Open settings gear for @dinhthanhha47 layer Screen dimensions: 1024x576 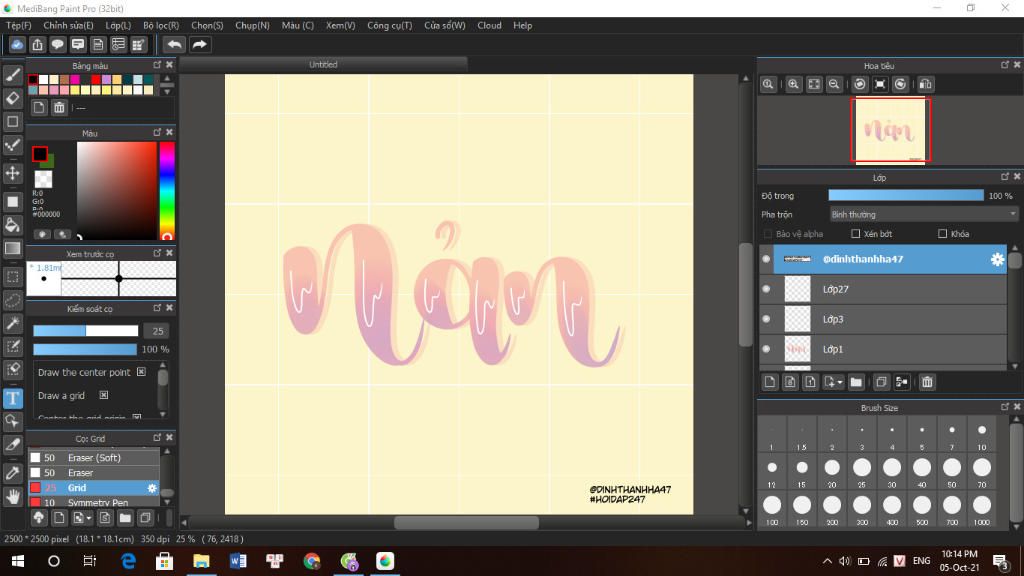pos(997,259)
